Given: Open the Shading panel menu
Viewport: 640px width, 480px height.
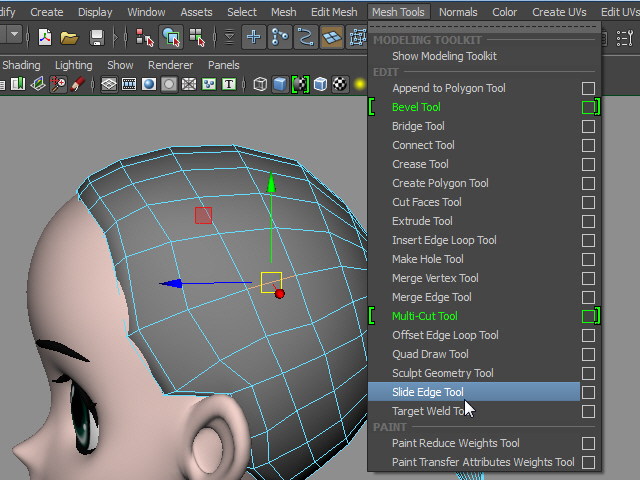Looking at the screenshot, I should pyautogui.click(x=21, y=65).
